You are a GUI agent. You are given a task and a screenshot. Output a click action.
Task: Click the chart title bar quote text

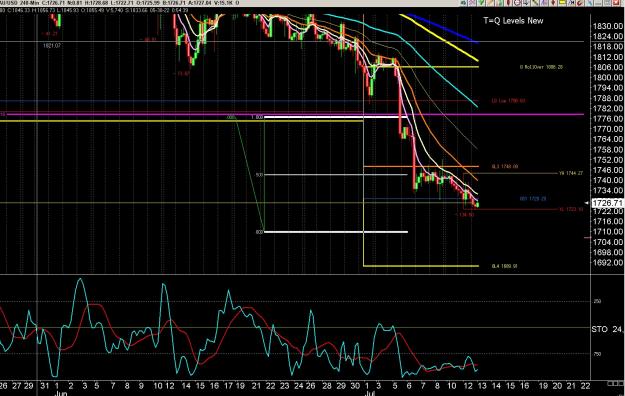(120, 3)
